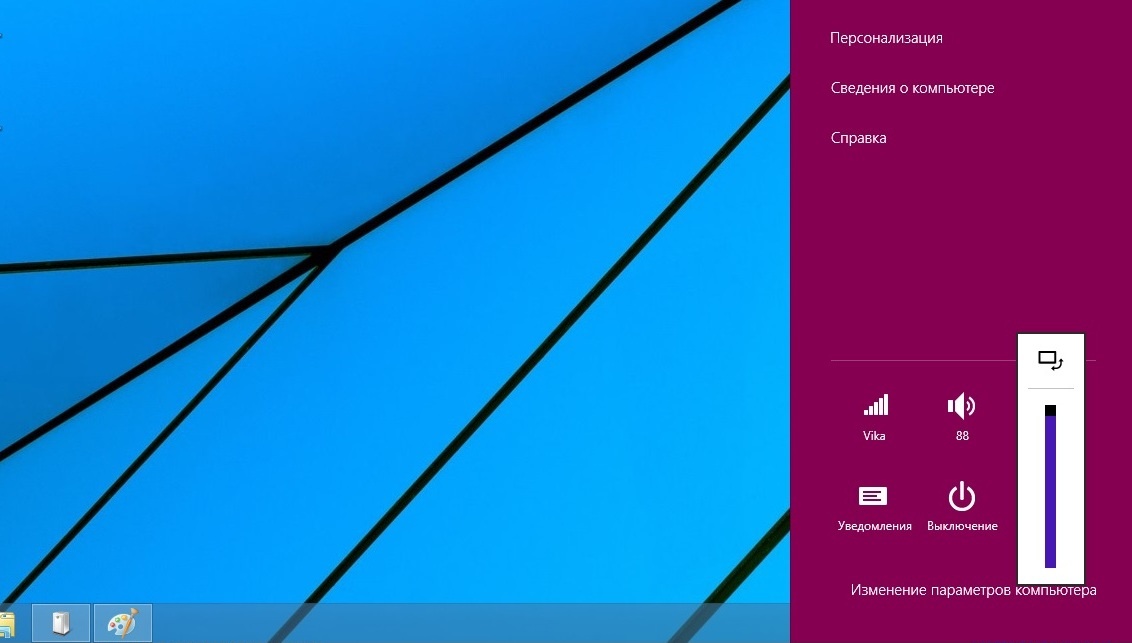Open the Vika network signal icon
This screenshot has width=1132, height=643.
click(875, 405)
